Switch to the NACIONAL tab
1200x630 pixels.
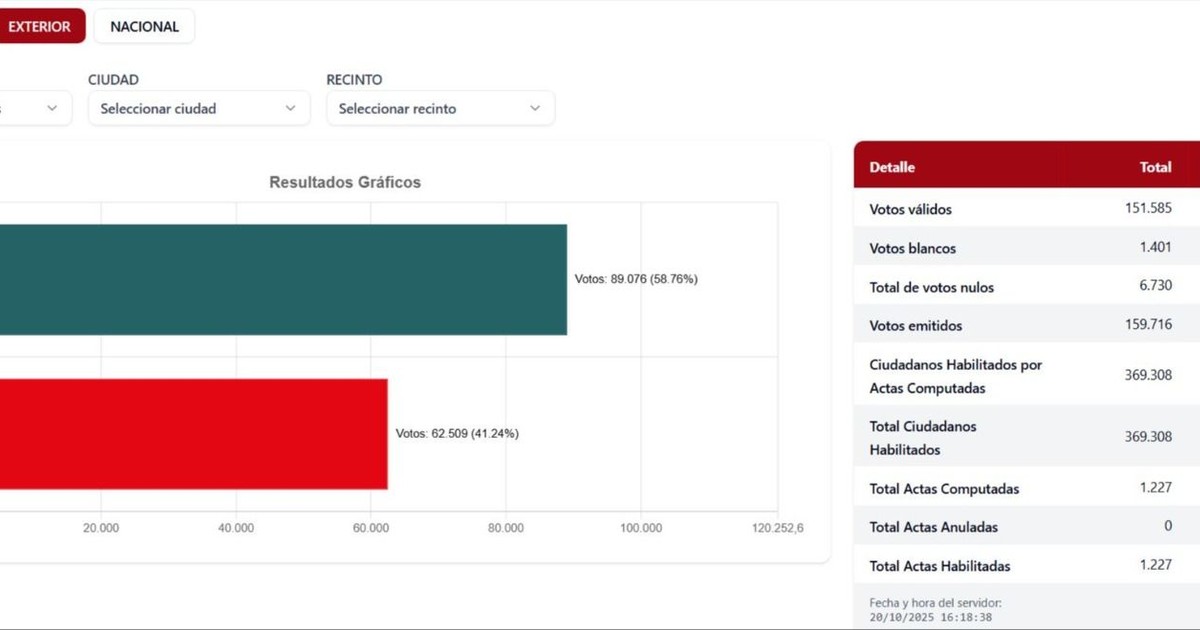point(144,26)
